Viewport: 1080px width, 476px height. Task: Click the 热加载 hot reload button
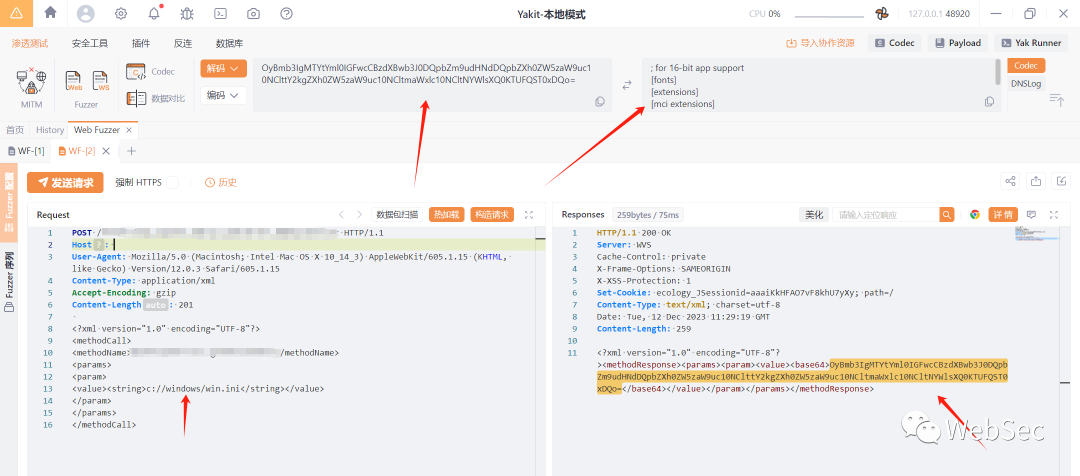[x=447, y=215]
